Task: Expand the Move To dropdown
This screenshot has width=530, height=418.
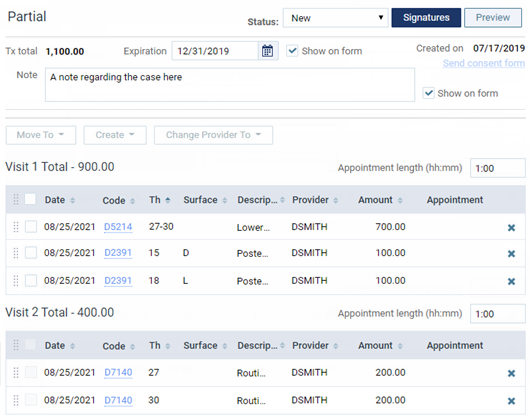Action: coord(41,135)
